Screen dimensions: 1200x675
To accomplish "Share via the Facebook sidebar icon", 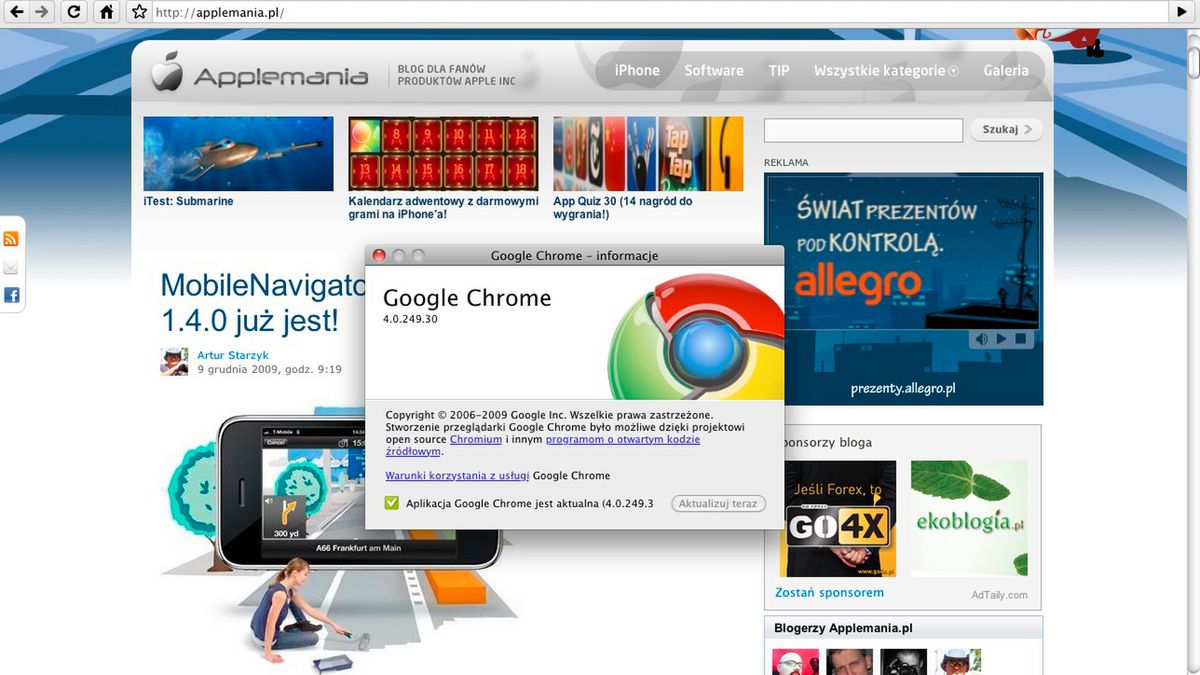I will coord(12,295).
